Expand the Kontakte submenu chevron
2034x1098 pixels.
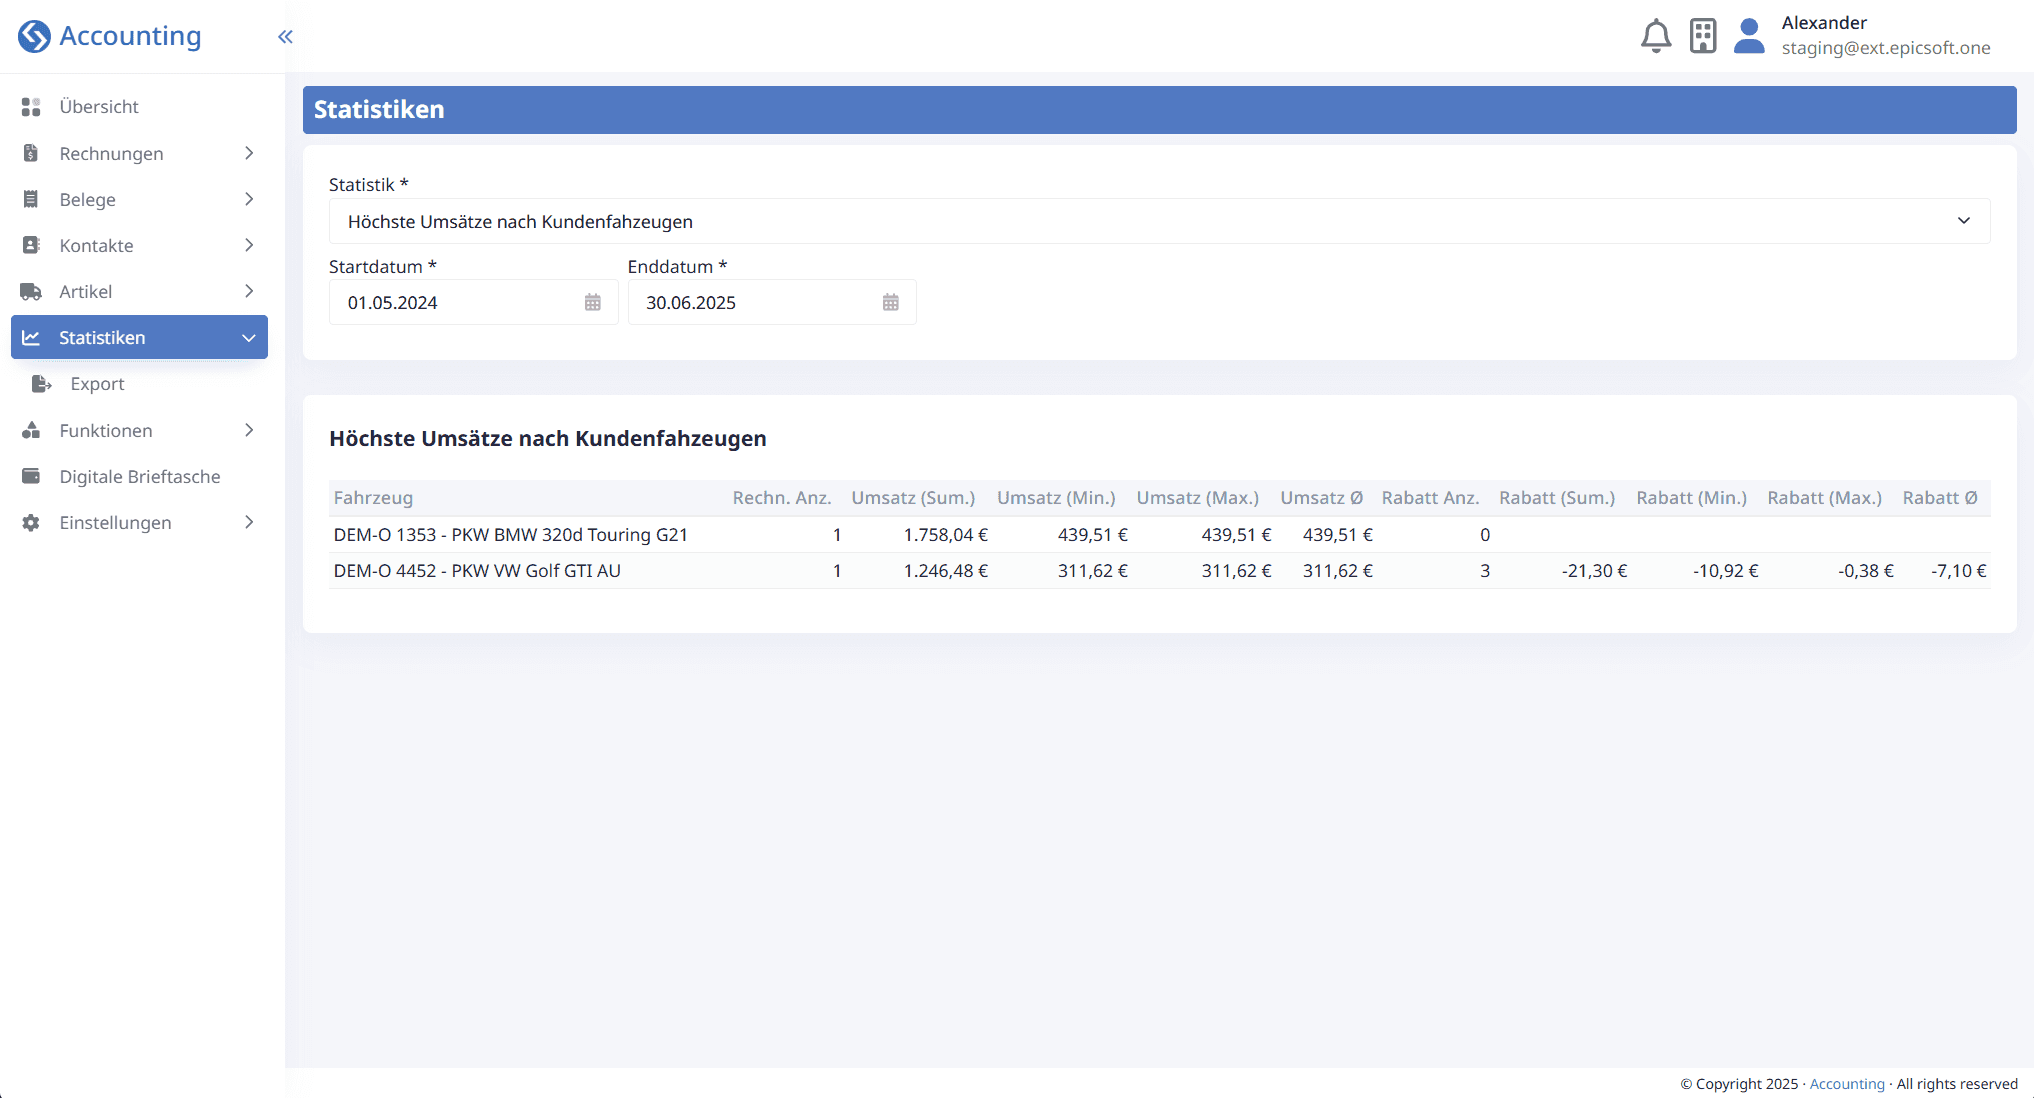point(249,245)
